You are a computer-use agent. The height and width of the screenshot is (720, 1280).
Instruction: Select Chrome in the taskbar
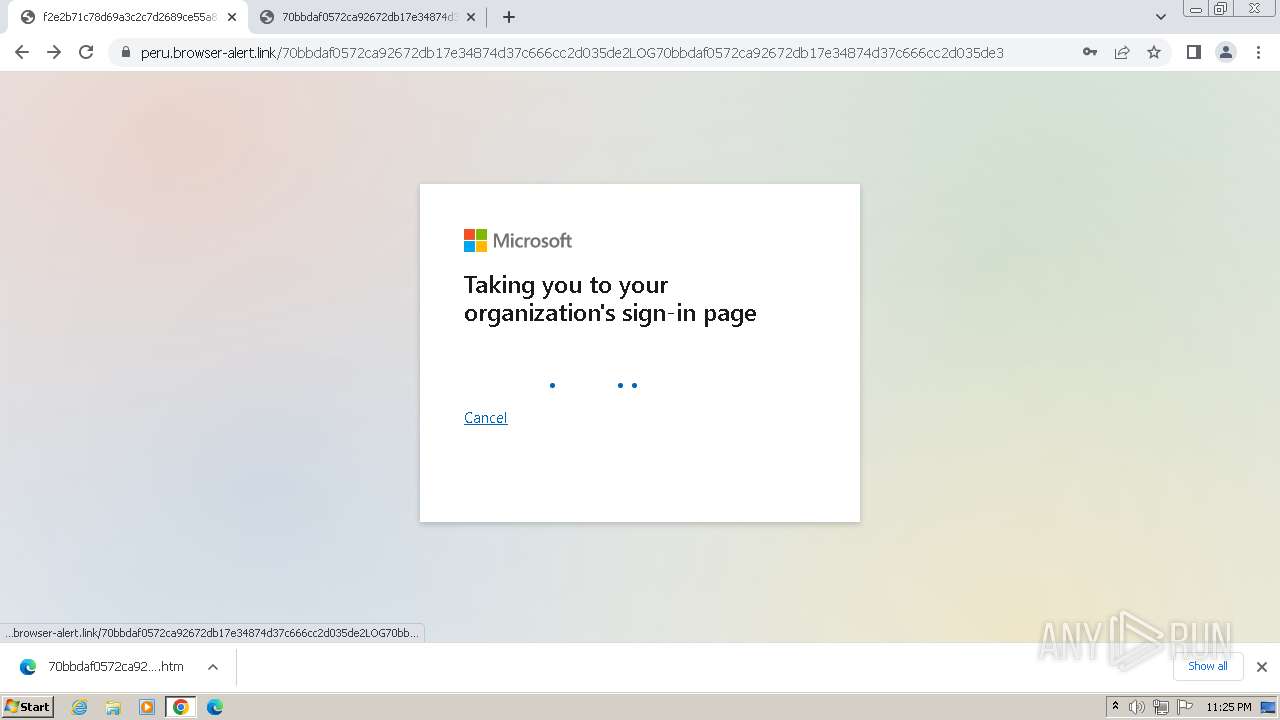181,707
